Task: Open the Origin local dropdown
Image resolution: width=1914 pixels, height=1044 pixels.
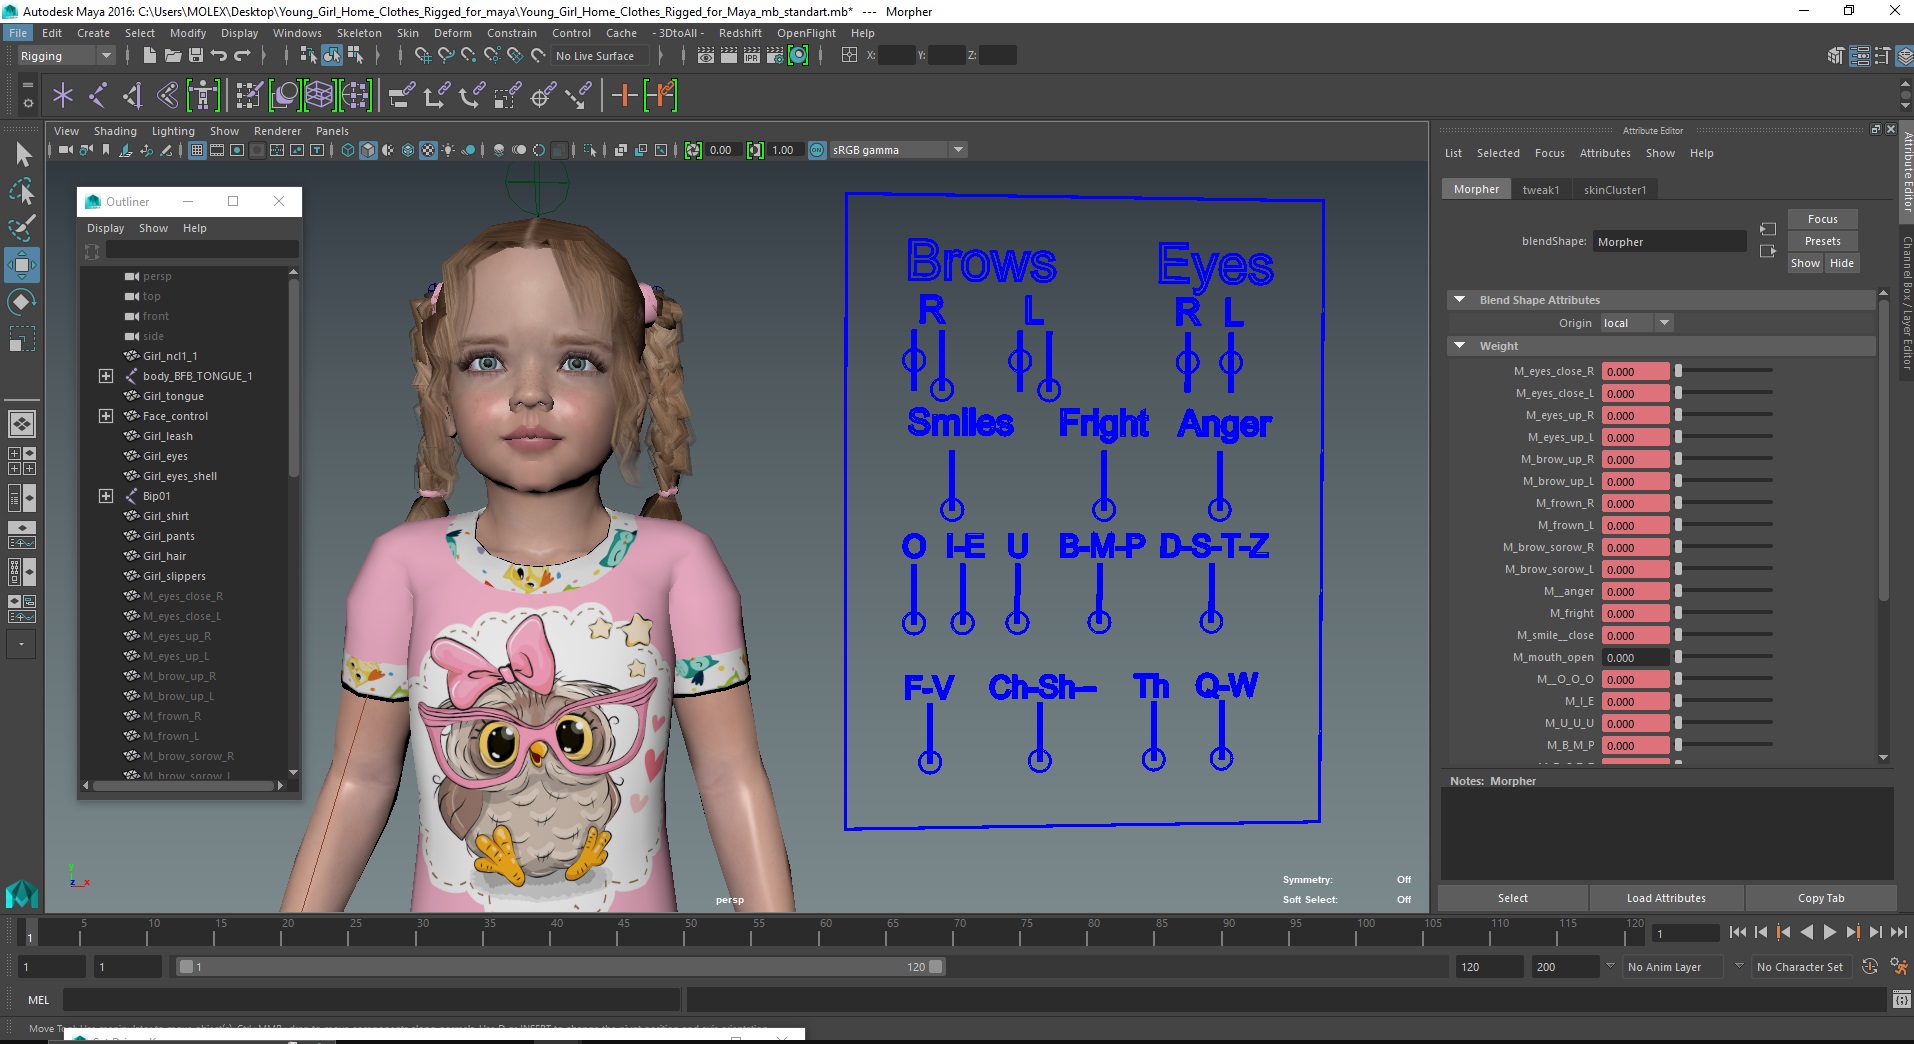Action: tap(1637, 323)
